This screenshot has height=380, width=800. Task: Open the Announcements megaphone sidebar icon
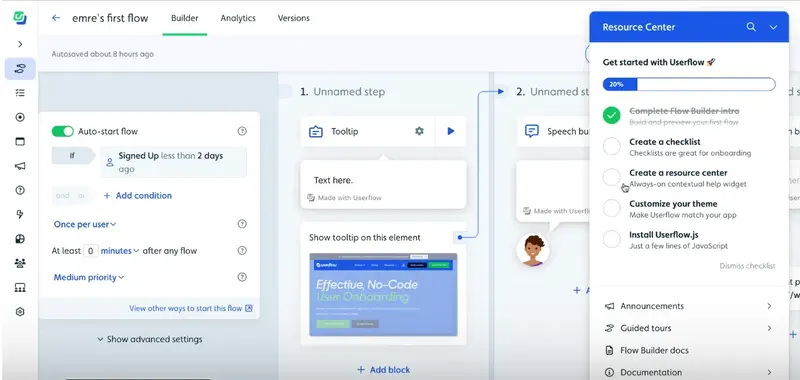20,166
